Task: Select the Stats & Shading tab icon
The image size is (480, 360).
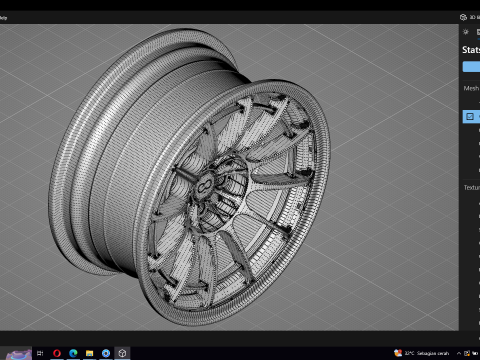Action: click(478, 32)
